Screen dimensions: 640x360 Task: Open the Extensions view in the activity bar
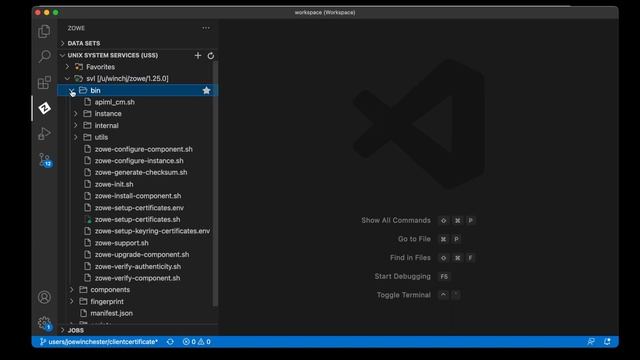(x=44, y=82)
